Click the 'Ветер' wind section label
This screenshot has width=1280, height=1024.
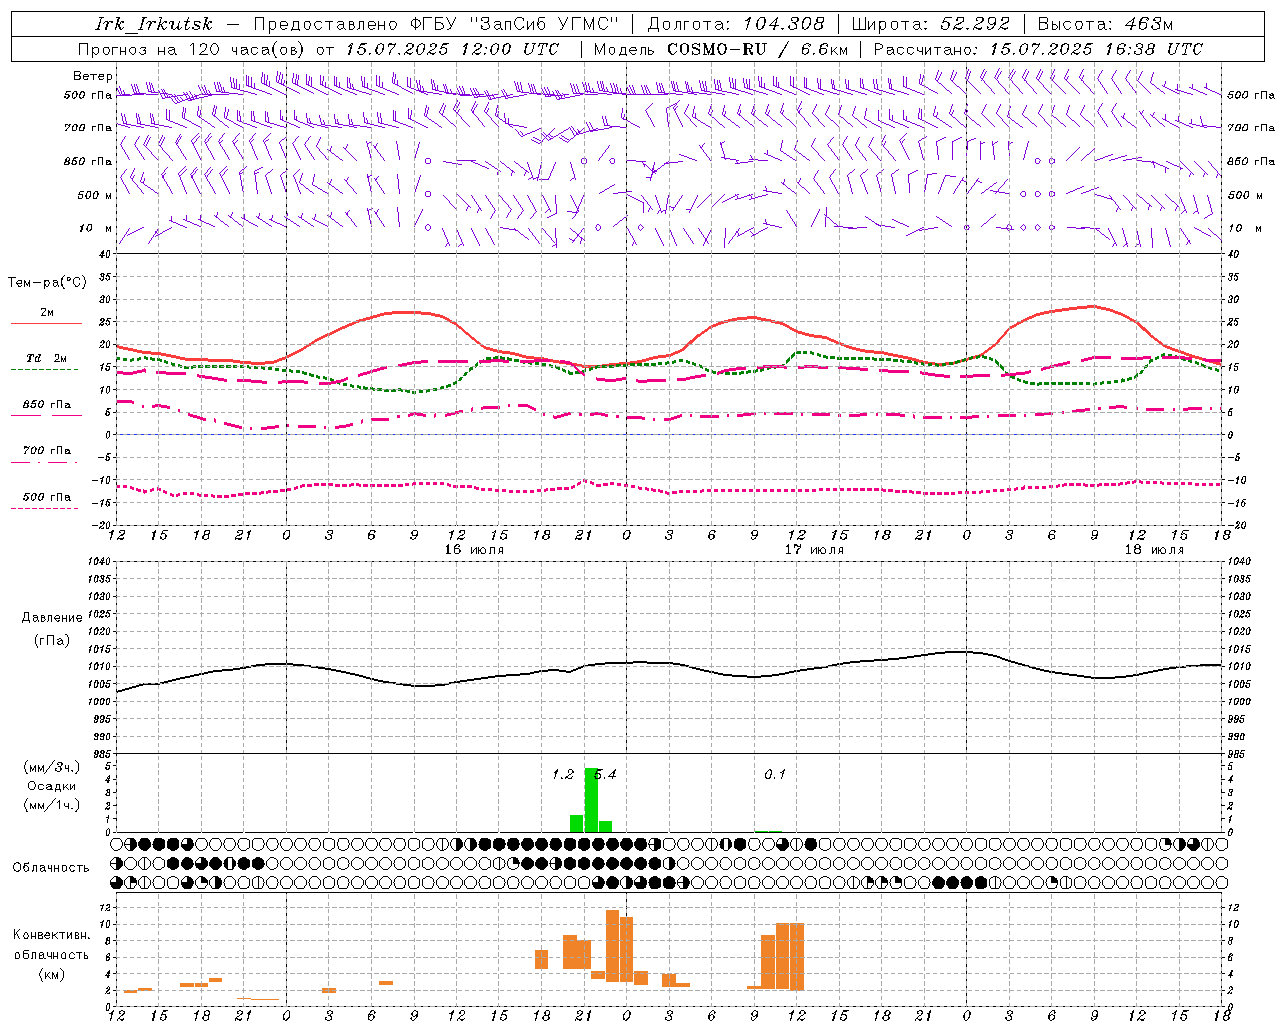point(93,76)
